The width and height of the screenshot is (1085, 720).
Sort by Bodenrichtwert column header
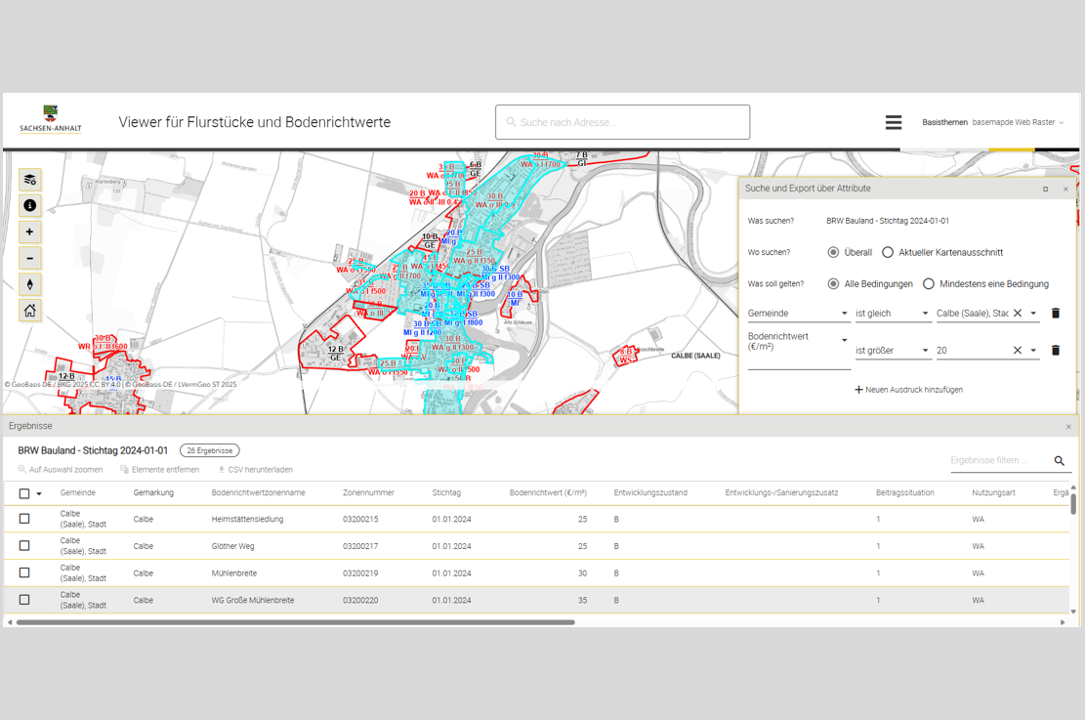pyautogui.click(x=547, y=493)
